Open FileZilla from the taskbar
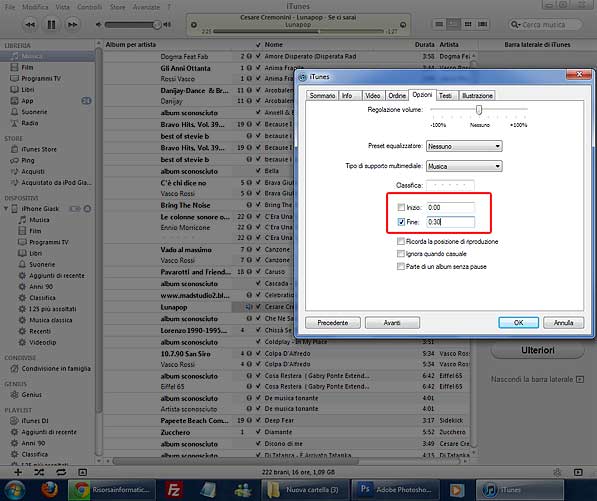597x501 pixels. [x=174, y=490]
